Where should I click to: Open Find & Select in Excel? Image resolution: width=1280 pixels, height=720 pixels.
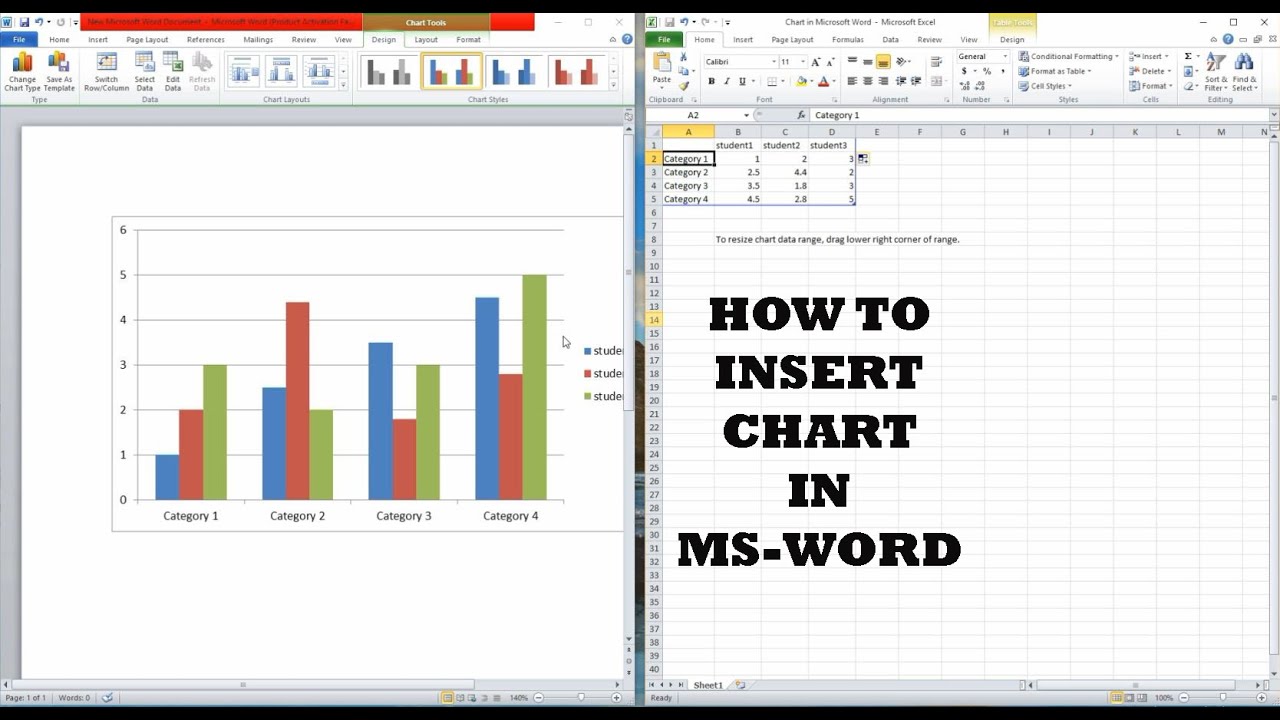[x=1244, y=72]
